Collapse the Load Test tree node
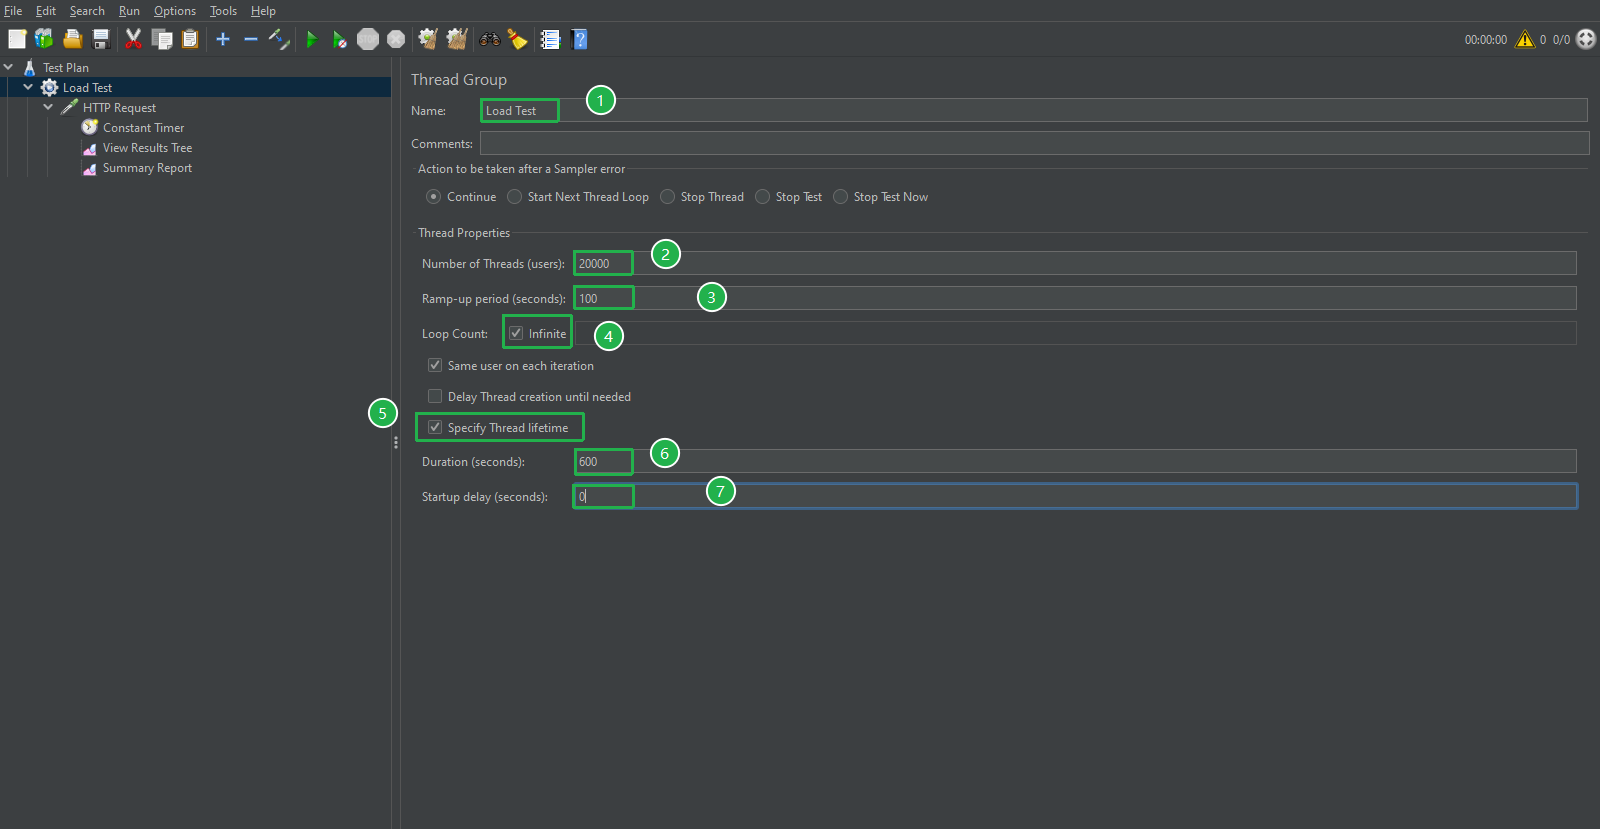 pyautogui.click(x=28, y=87)
